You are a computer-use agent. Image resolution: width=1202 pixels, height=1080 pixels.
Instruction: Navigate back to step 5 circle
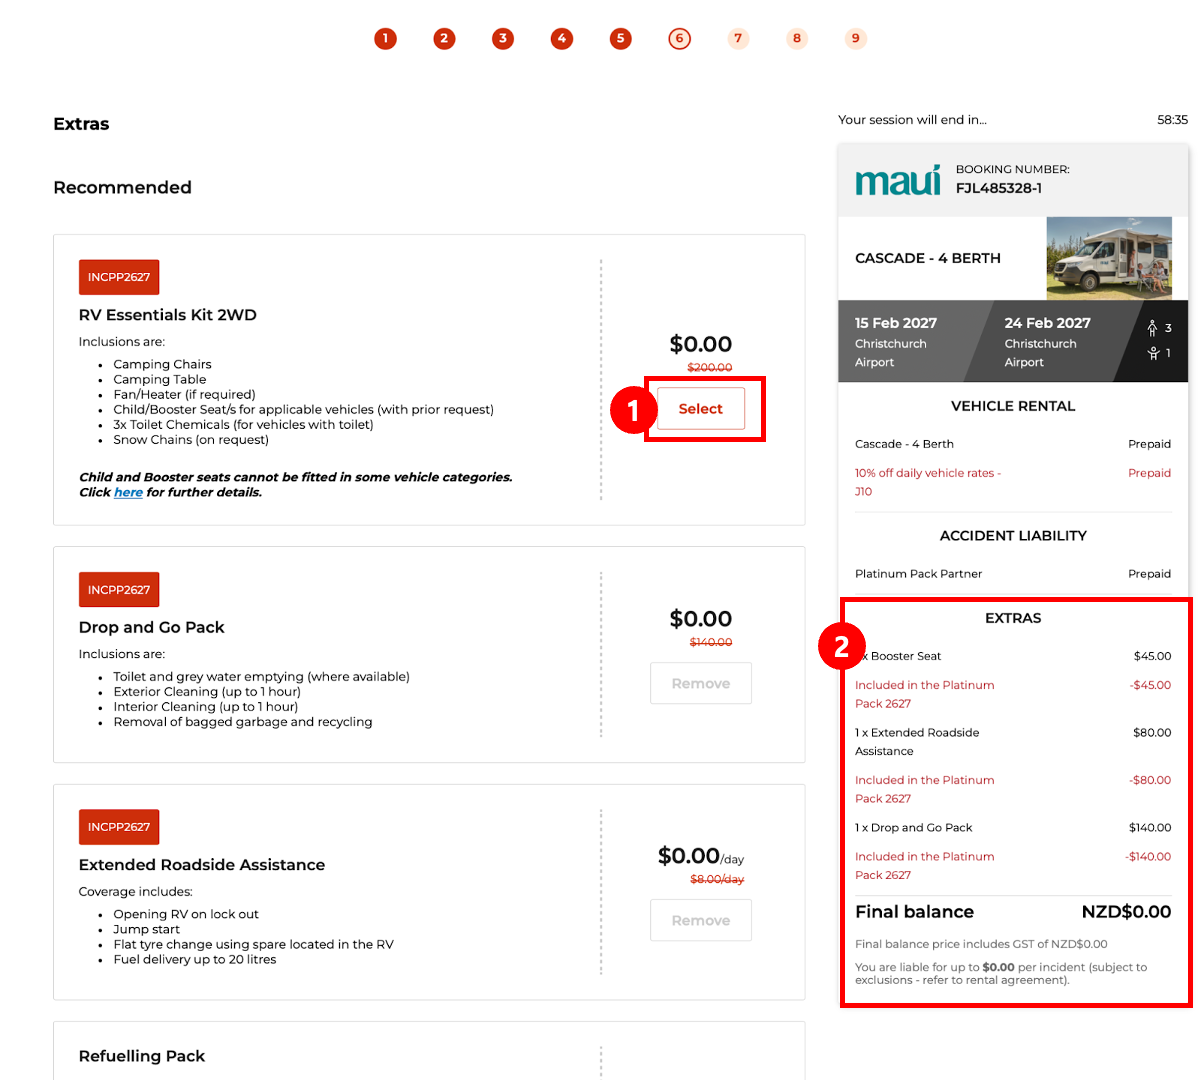[621, 39]
